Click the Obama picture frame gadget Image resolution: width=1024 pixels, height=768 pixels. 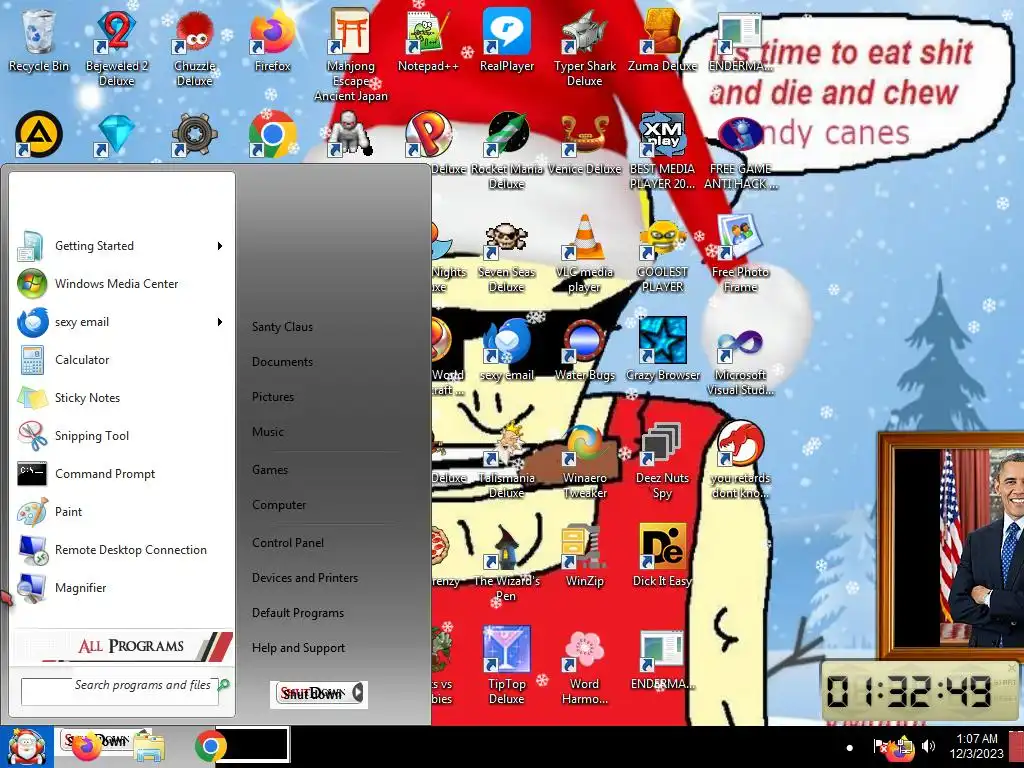[952, 546]
